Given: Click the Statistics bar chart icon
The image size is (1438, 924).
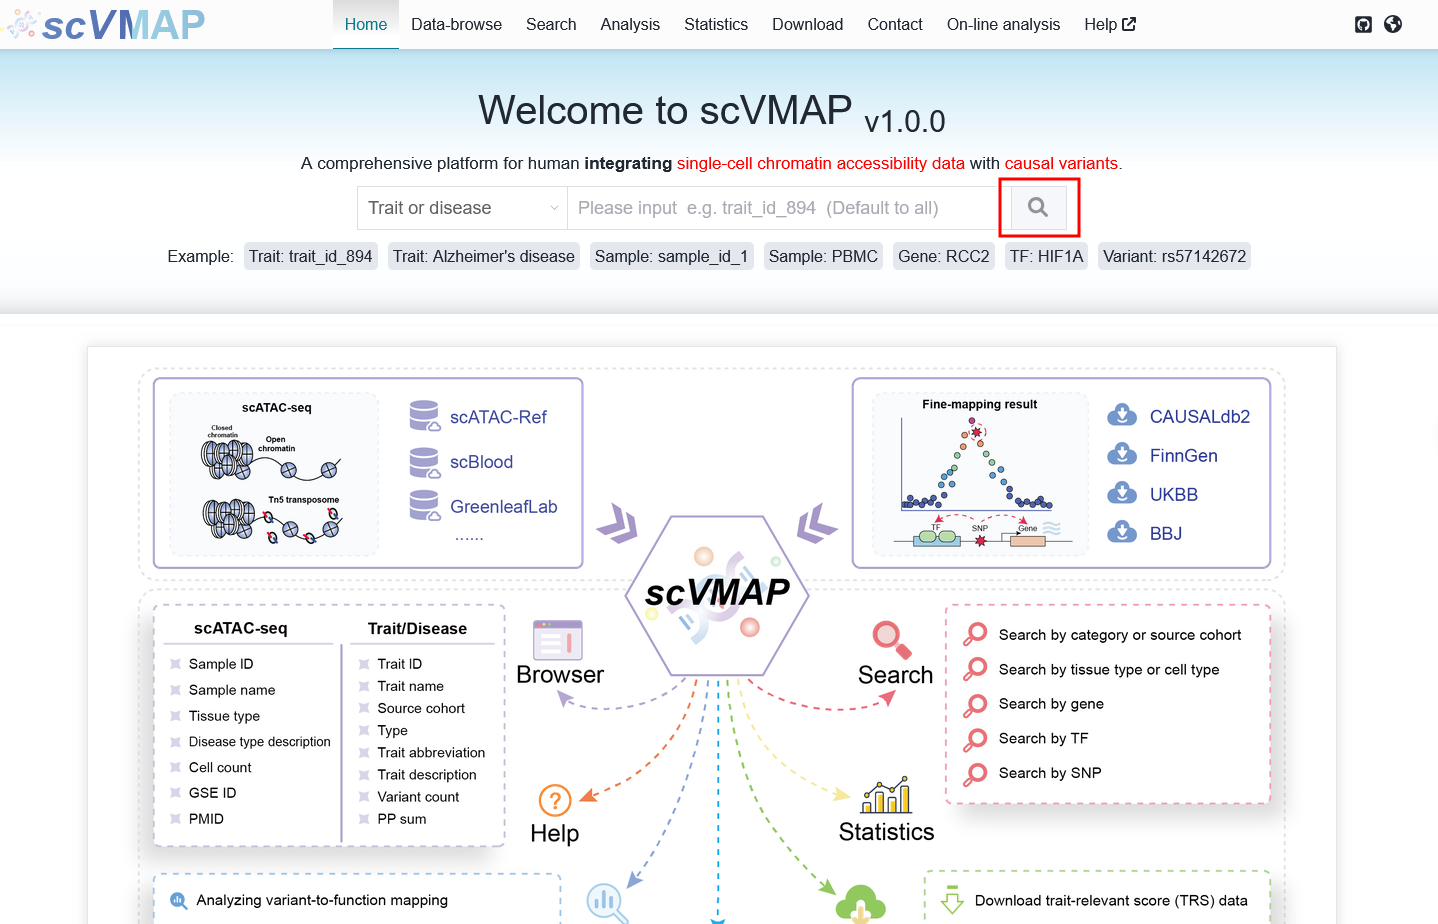Looking at the screenshot, I should (x=886, y=795).
